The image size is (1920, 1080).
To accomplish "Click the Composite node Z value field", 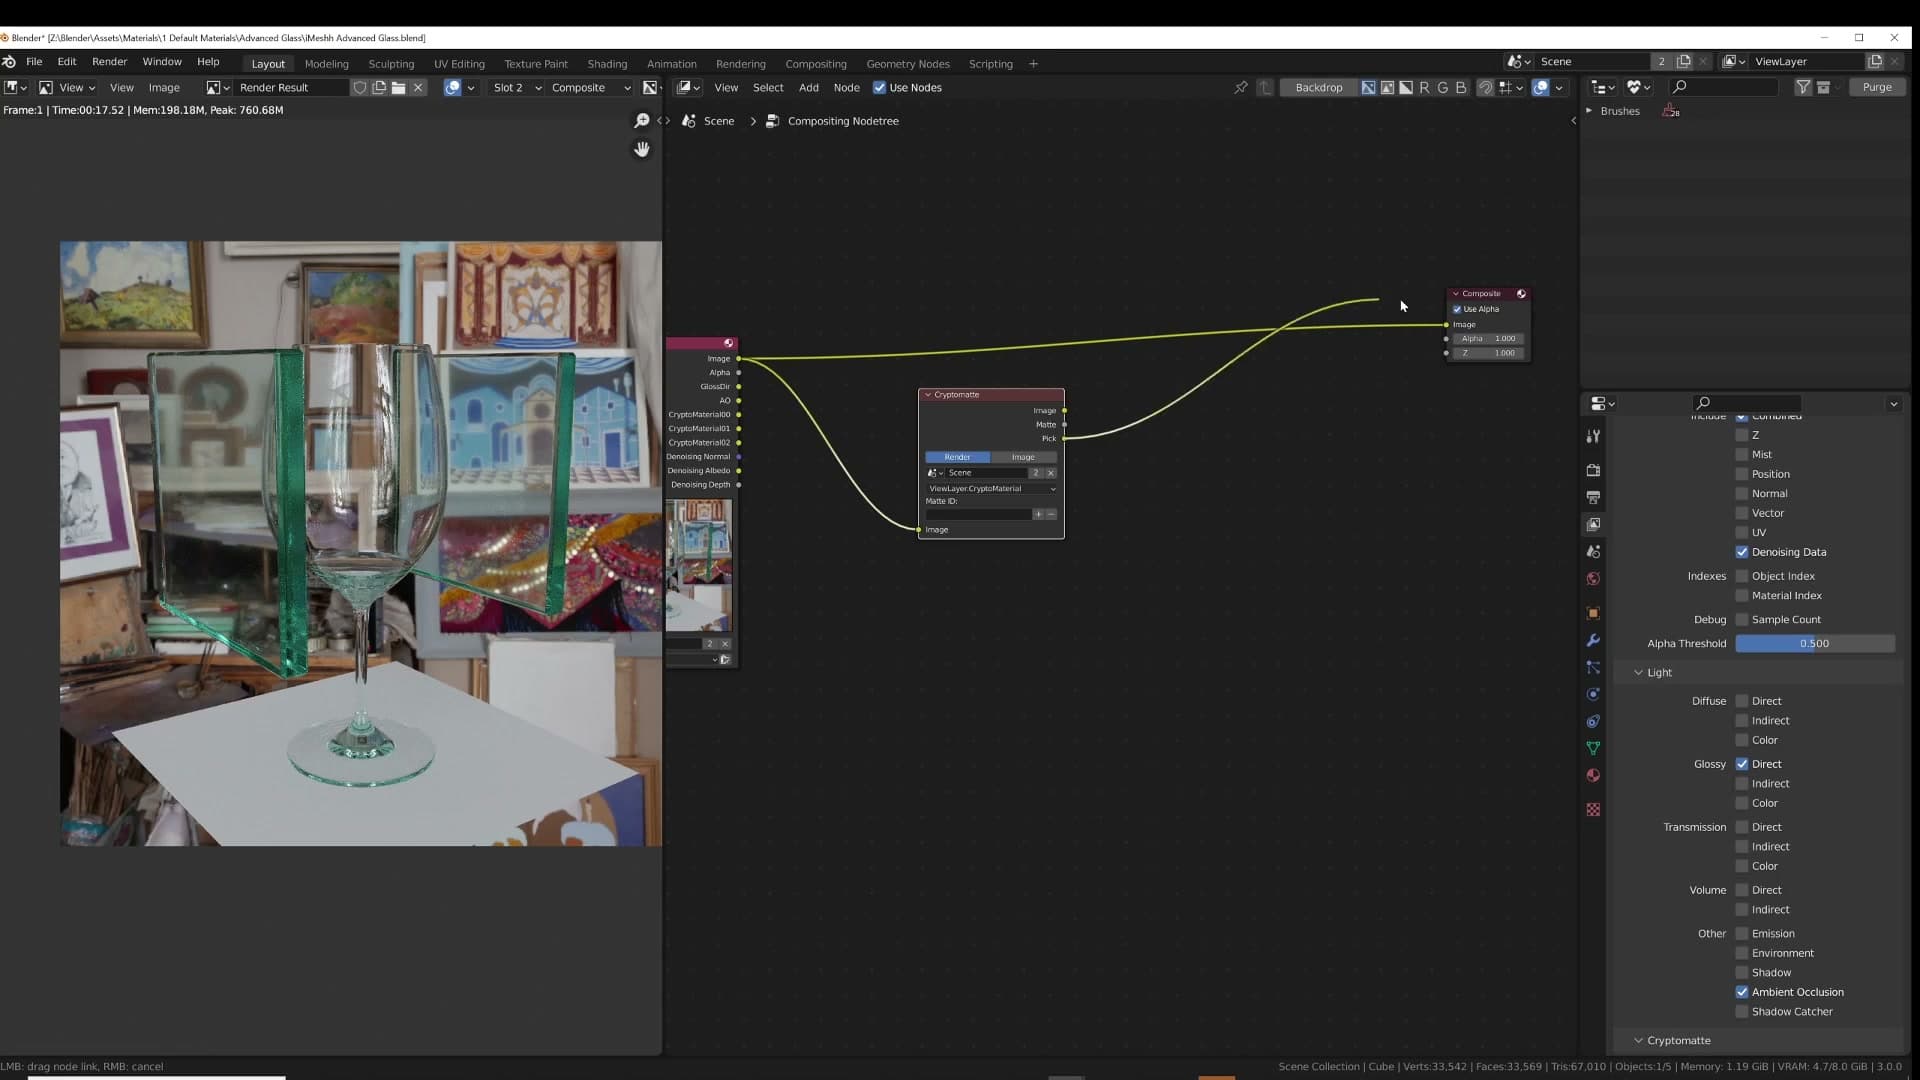I will 1488,353.
